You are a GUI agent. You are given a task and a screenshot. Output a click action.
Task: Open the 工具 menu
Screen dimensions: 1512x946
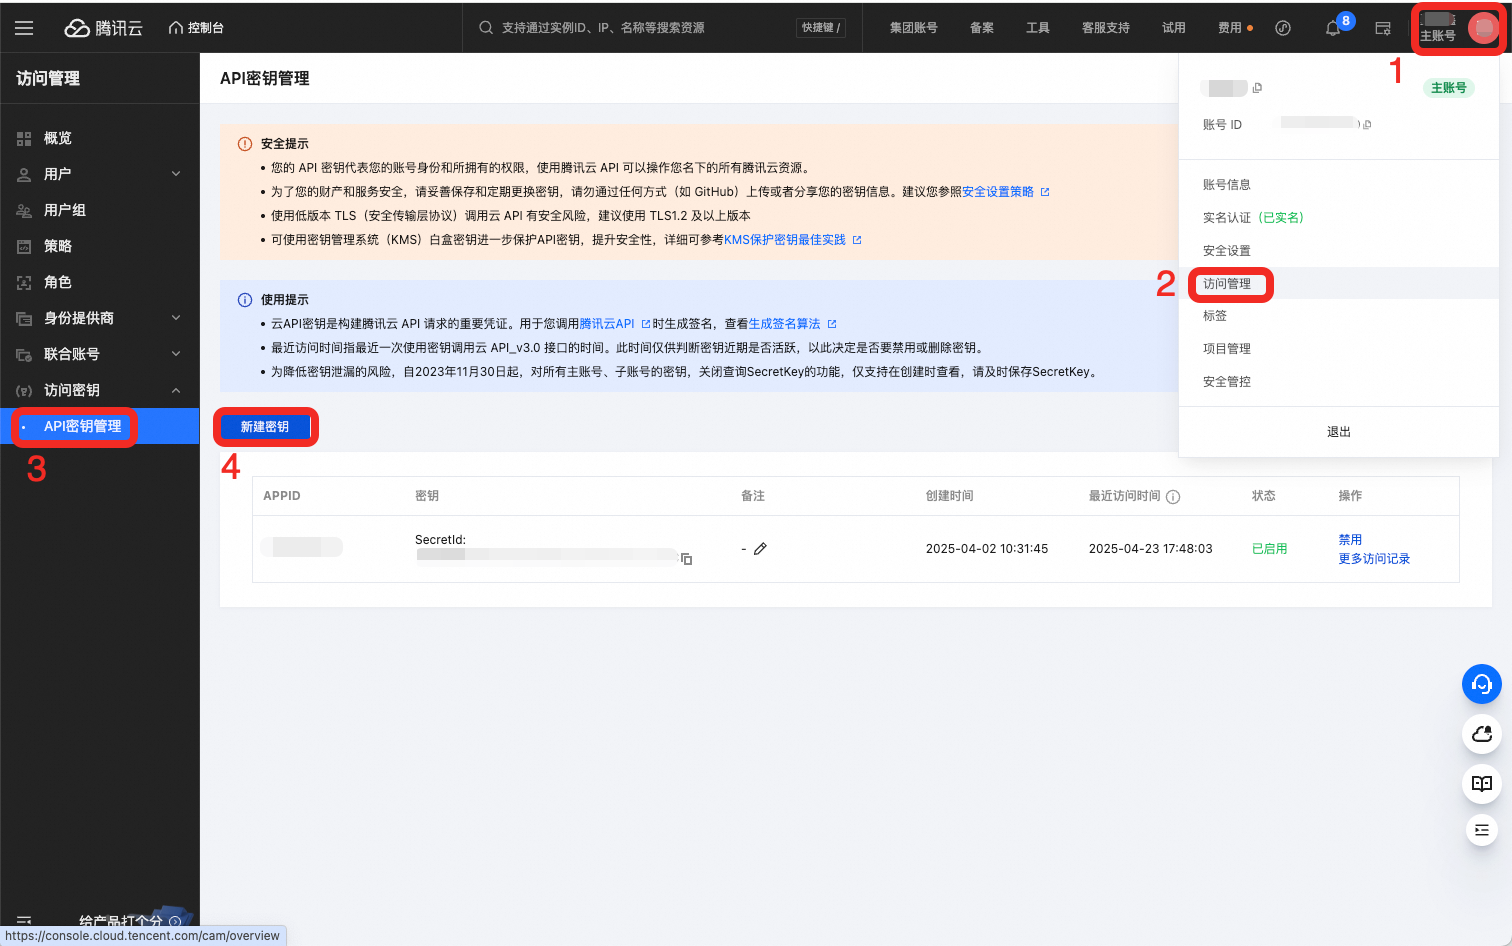pos(1038,28)
